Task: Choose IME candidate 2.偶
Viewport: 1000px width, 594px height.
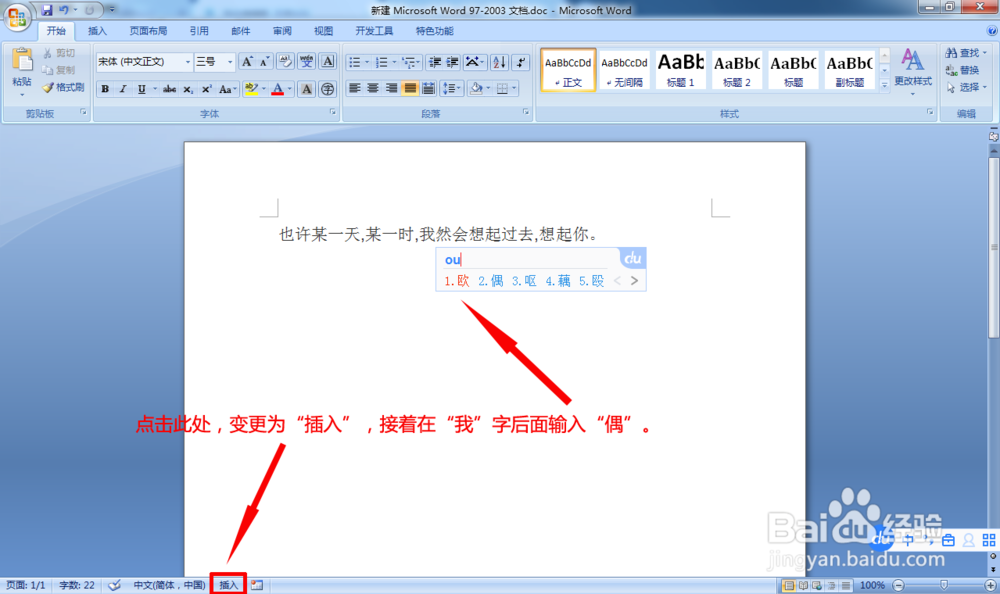Action: click(490, 281)
